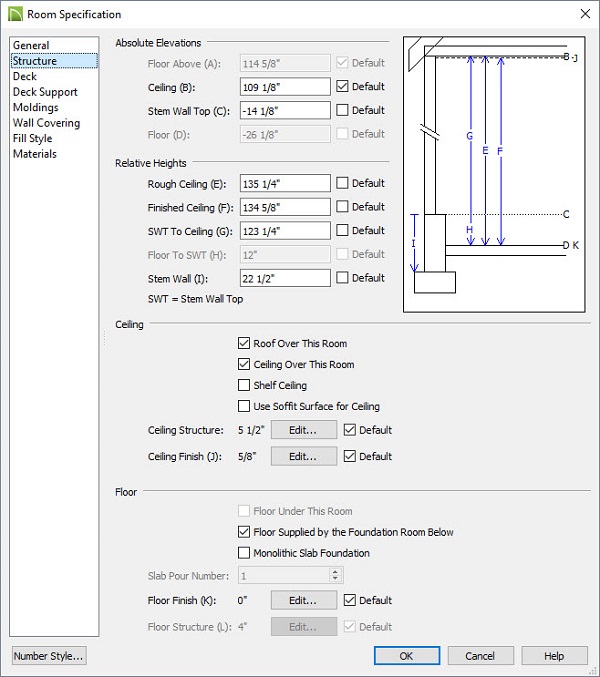Click the SWT To Ceiling (G) field
600x677 pixels.
(285, 231)
